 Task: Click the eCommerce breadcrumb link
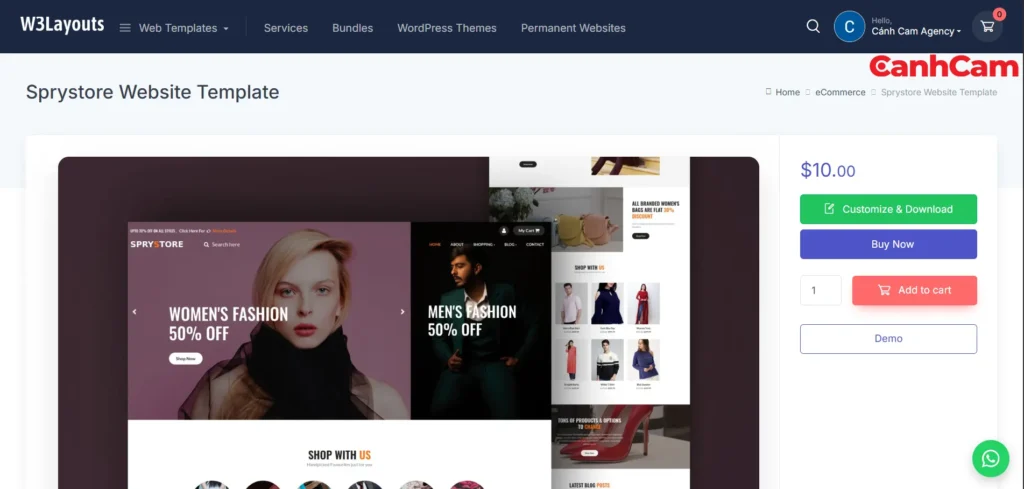click(840, 92)
